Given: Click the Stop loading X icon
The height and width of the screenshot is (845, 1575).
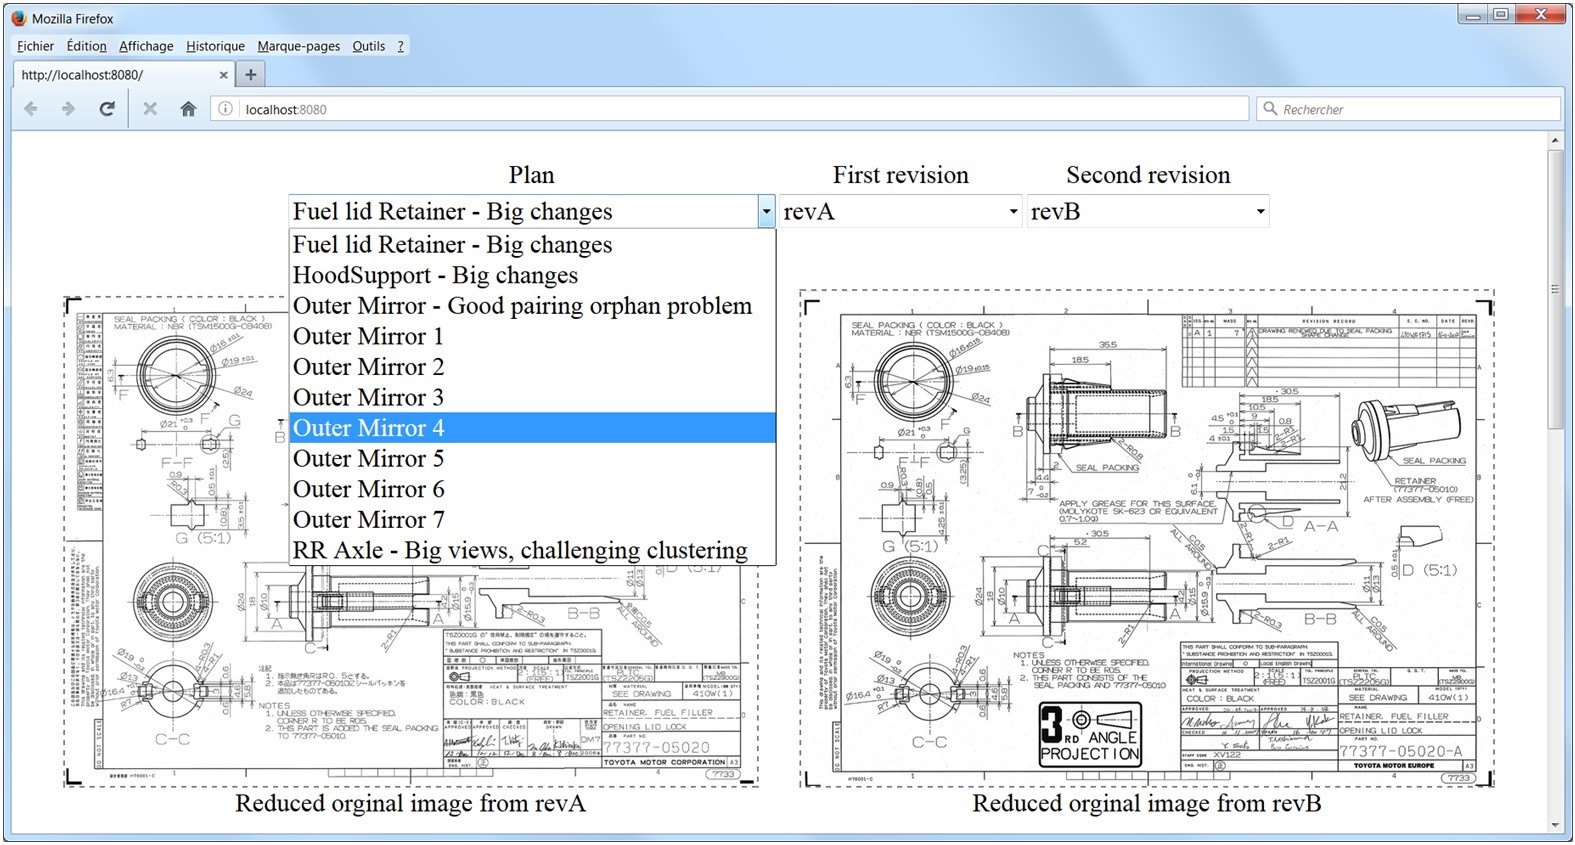Looking at the screenshot, I should [150, 109].
